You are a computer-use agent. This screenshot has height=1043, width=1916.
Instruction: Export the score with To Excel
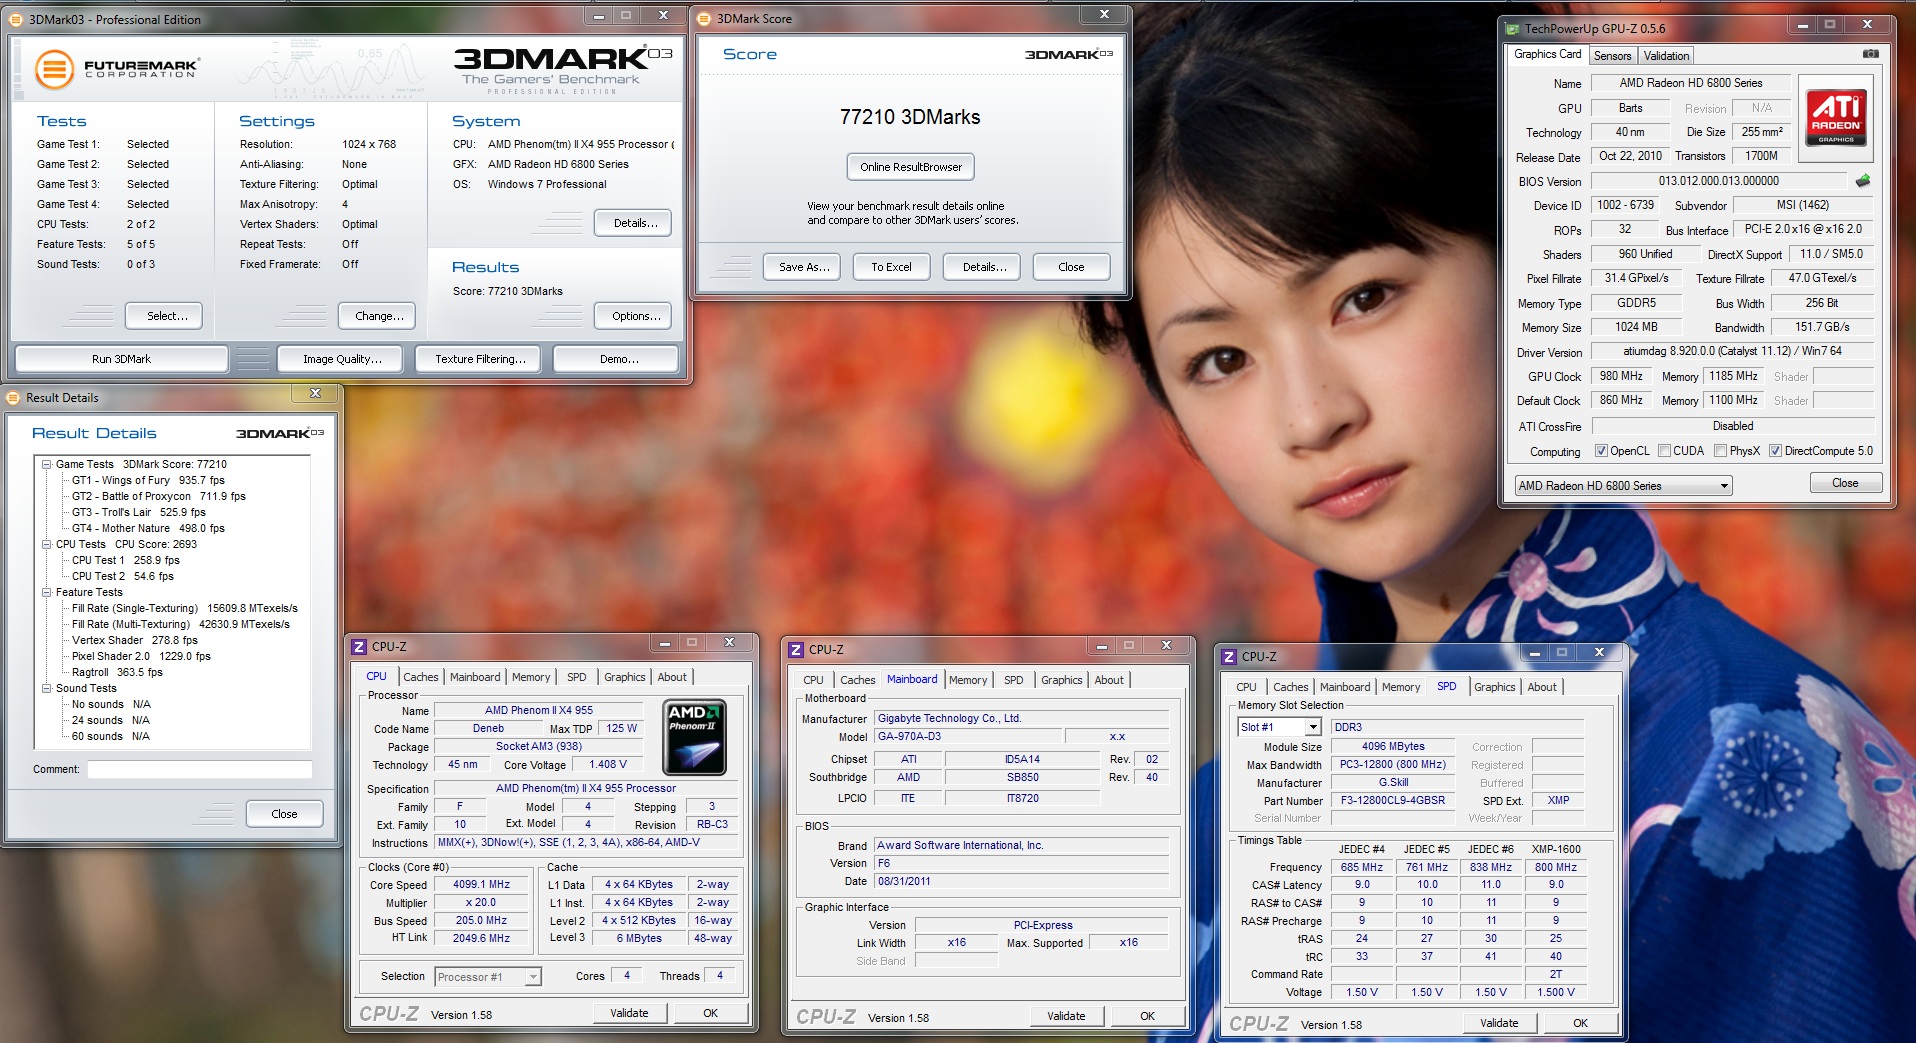tap(891, 267)
